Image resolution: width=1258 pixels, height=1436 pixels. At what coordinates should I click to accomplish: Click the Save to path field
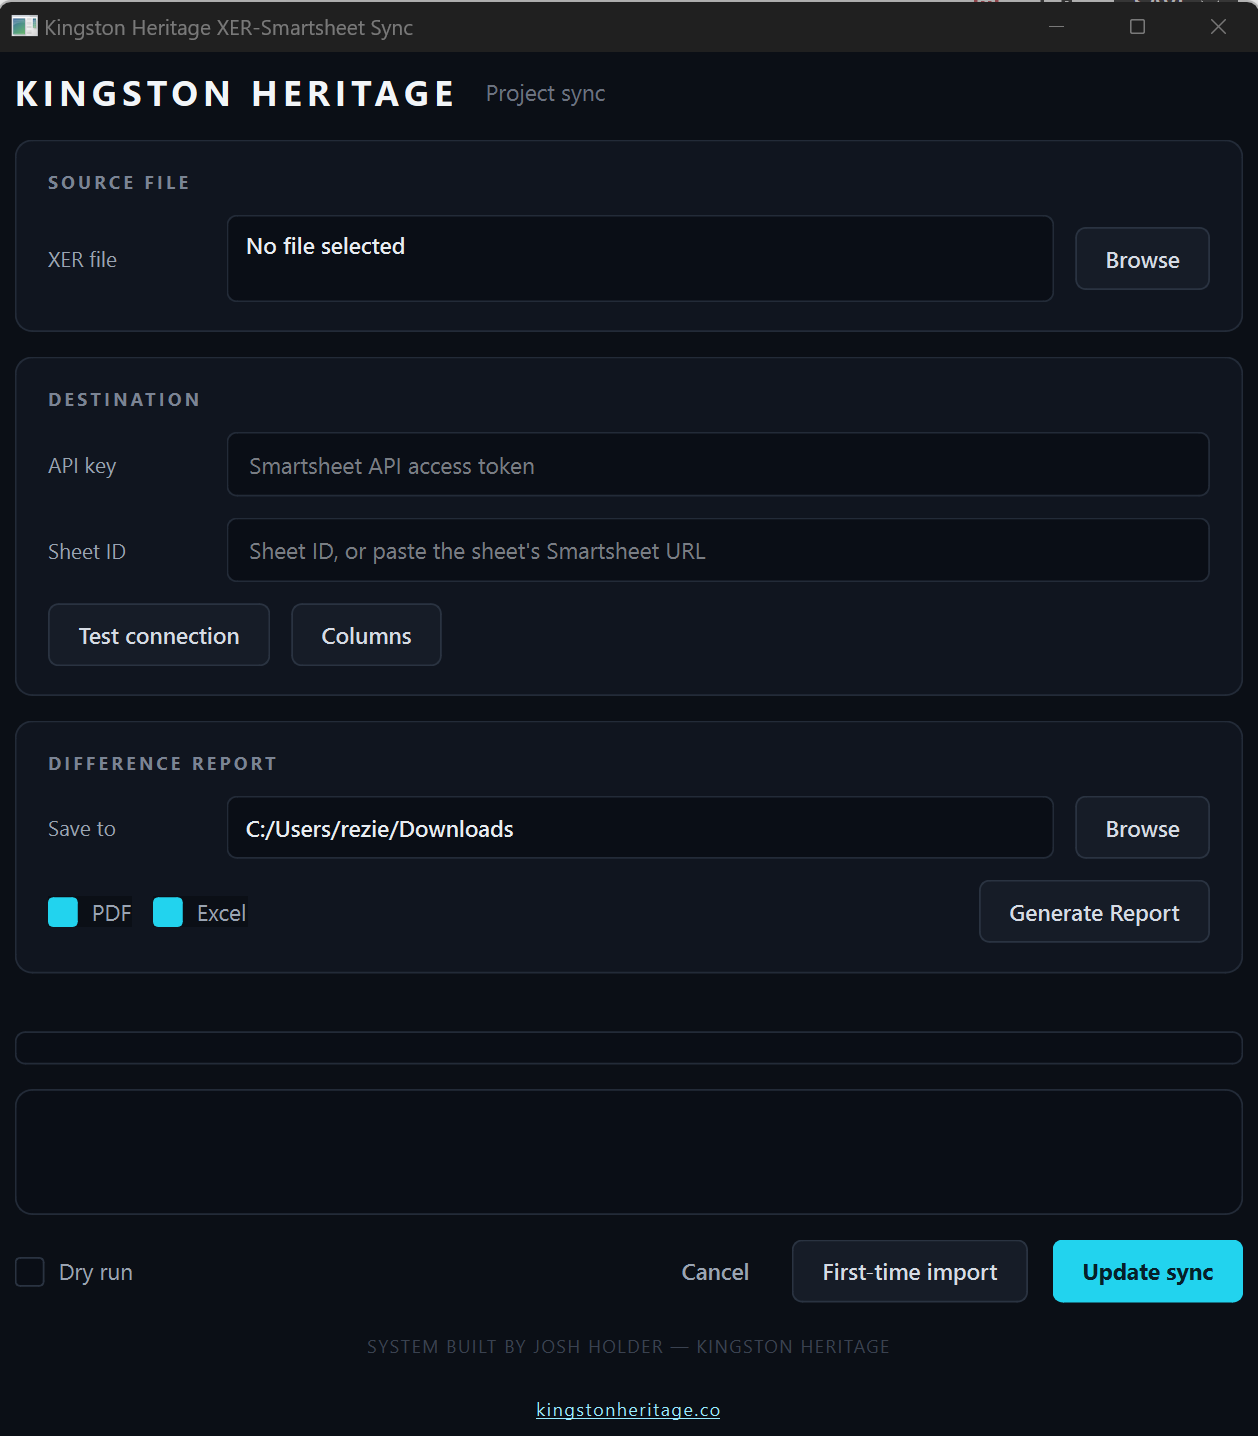[640, 828]
